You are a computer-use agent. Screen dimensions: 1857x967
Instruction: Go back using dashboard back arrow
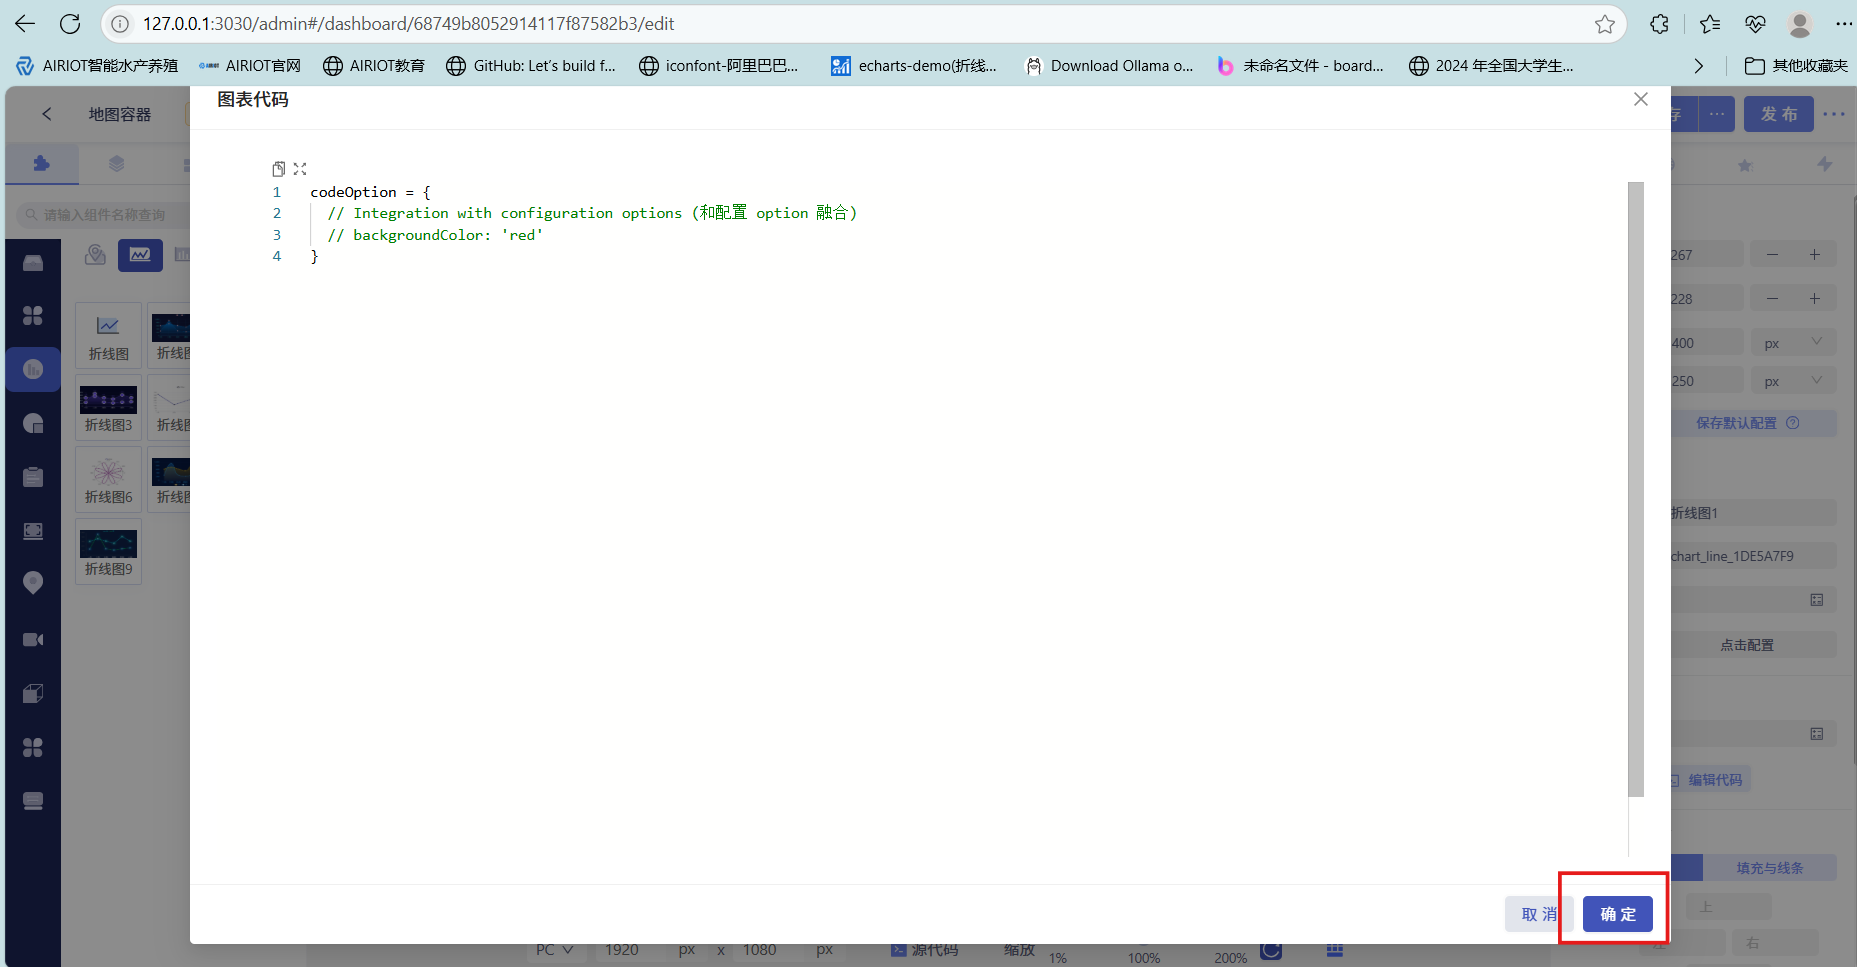point(47,114)
